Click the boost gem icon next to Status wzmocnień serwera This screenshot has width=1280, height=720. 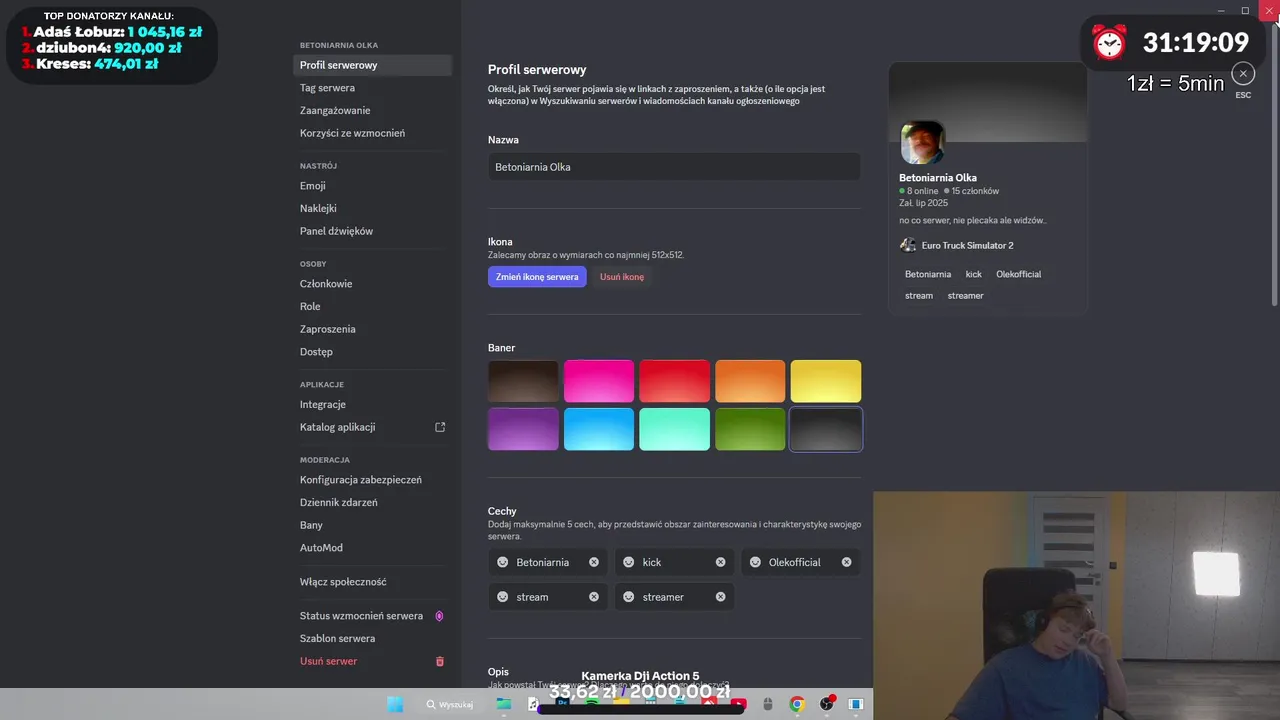[439, 616]
